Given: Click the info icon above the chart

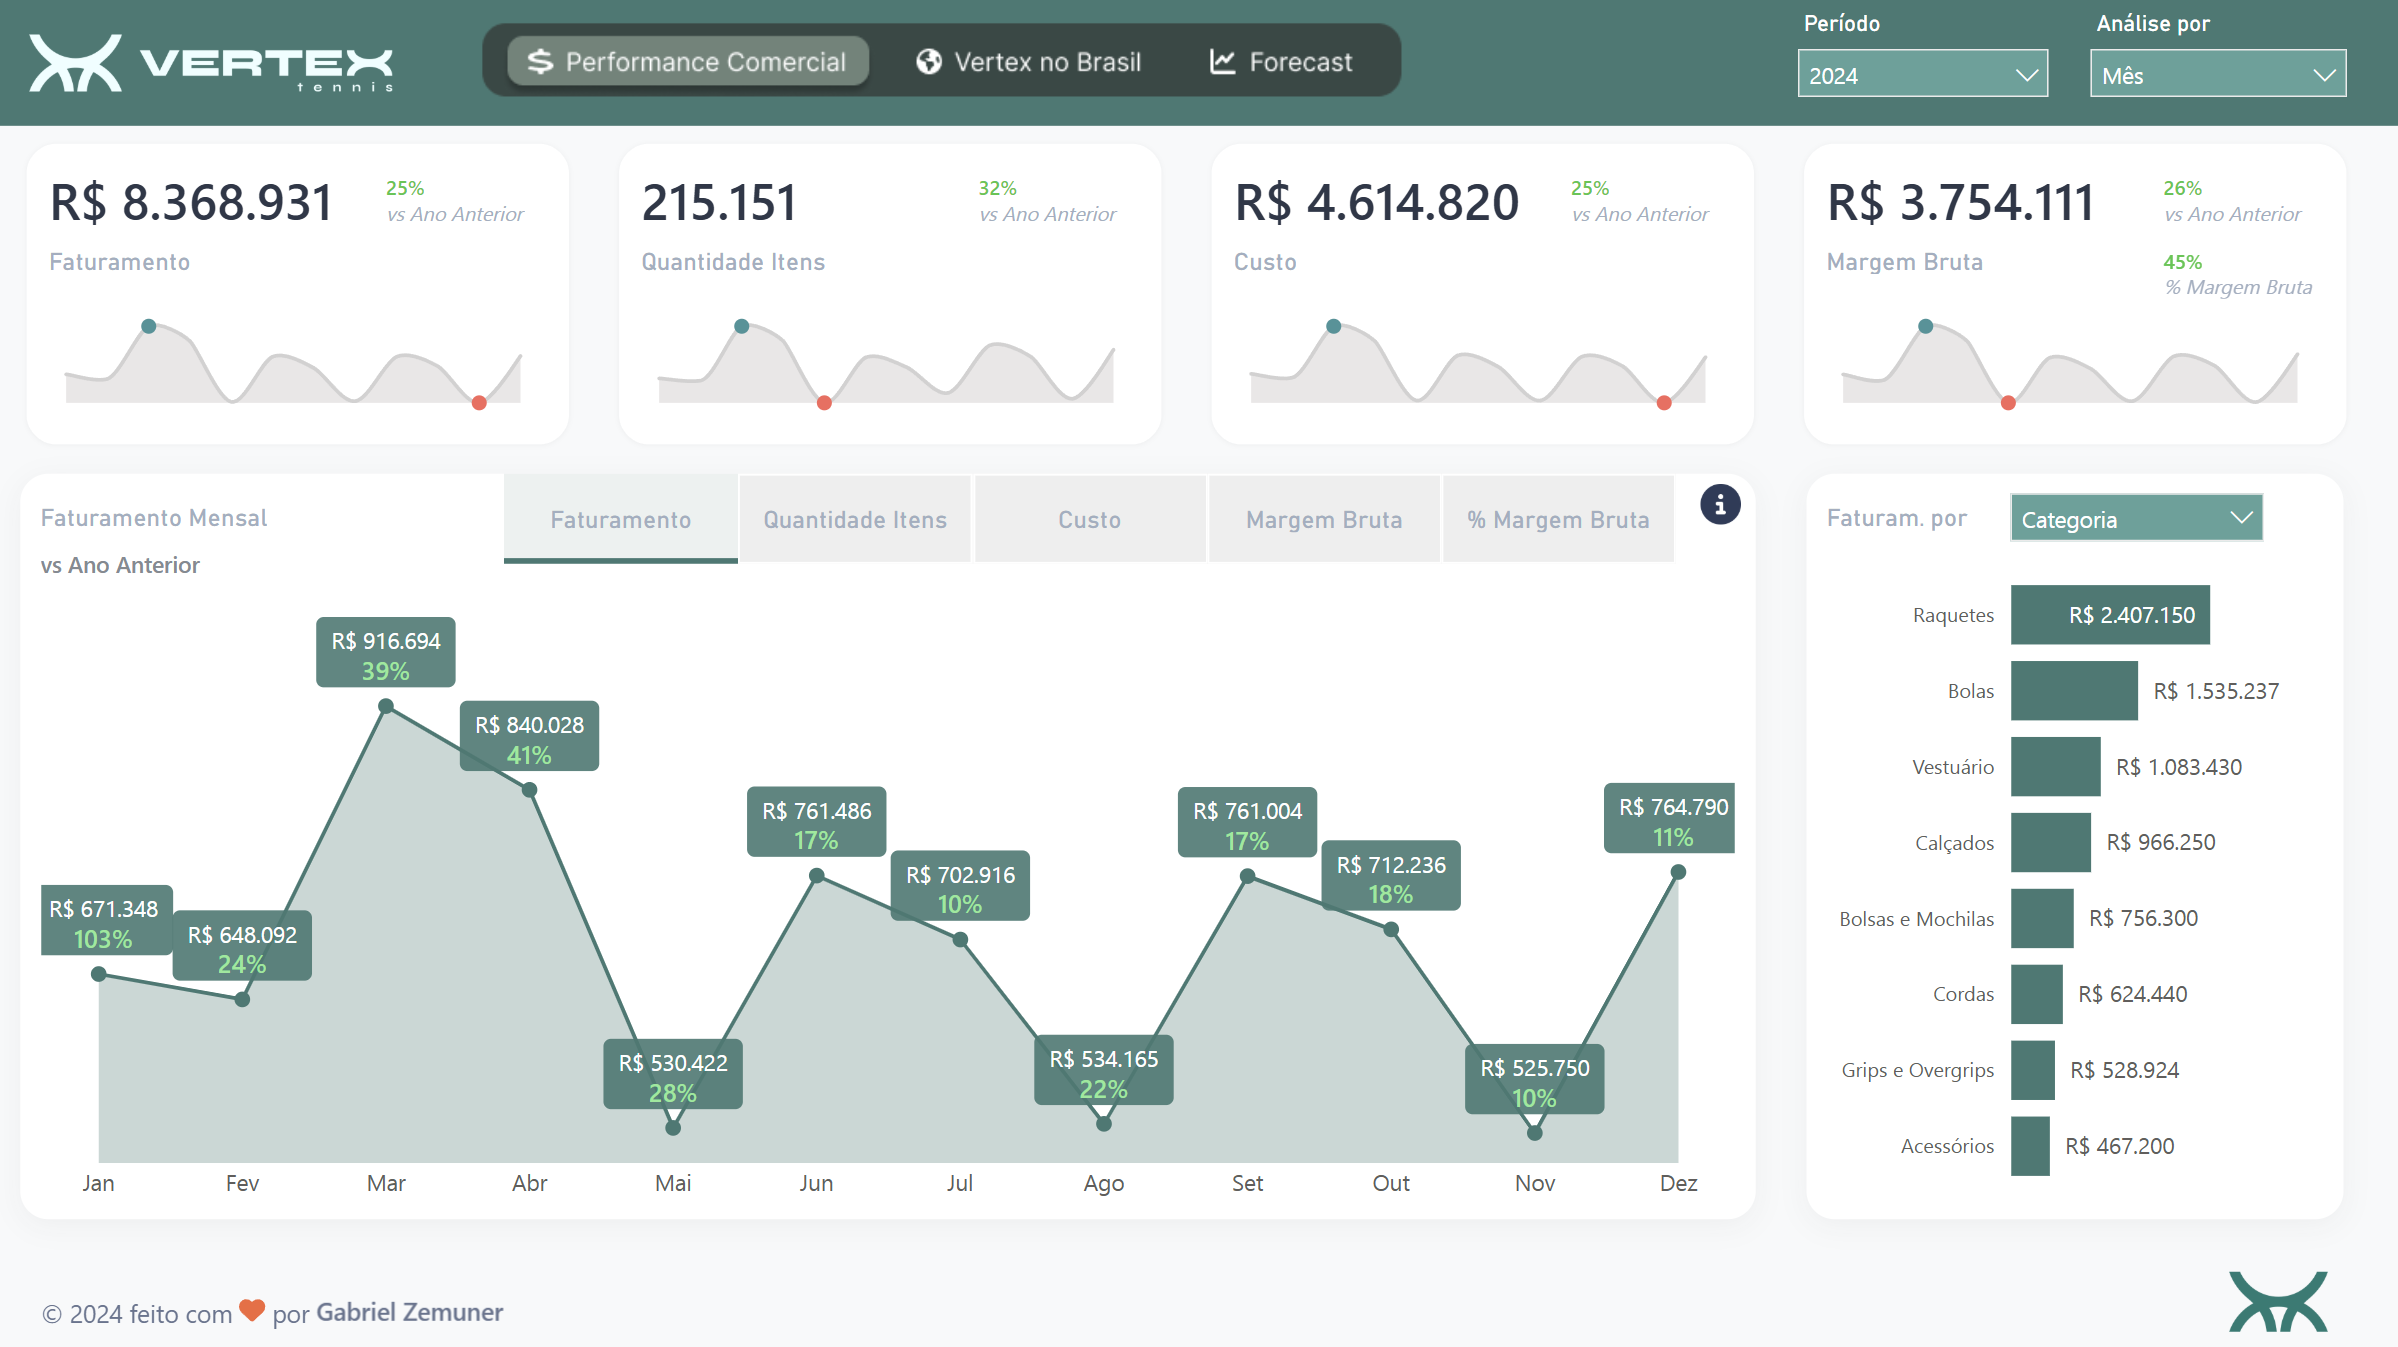Looking at the screenshot, I should click(x=1720, y=505).
